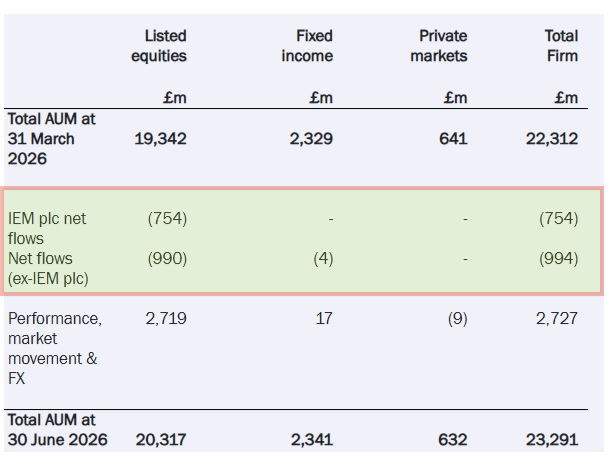Select the Total Firm column header
Image resolution: width=613 pixels, height=458 pixels.
[x=562, y=46]
